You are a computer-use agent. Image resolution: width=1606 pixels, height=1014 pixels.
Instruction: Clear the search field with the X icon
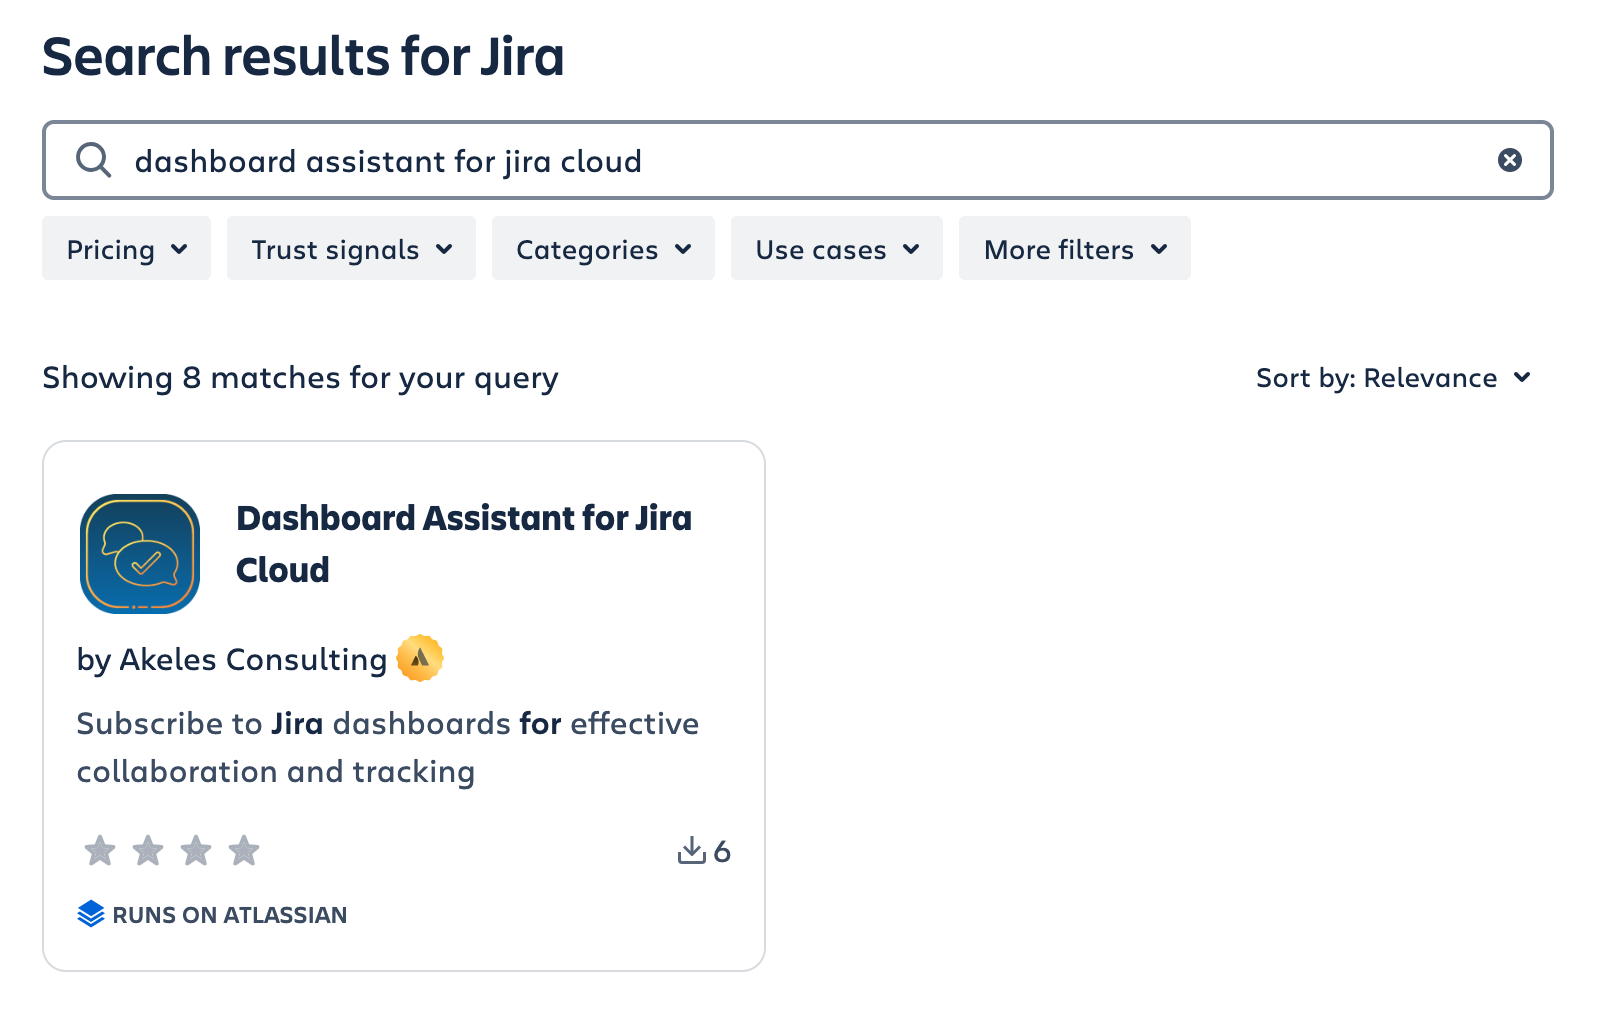pos(1509,160)
